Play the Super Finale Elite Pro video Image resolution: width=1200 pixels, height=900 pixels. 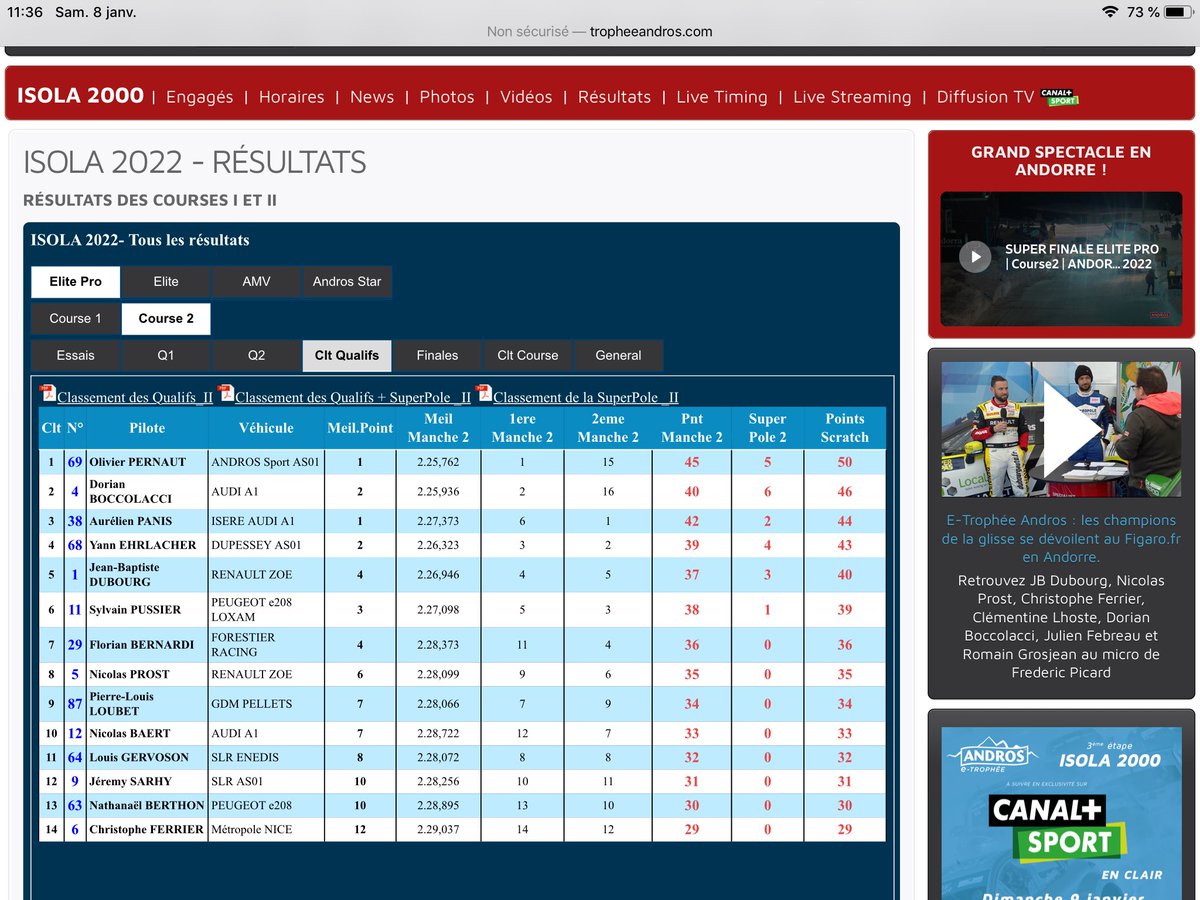tap(975, 257)
